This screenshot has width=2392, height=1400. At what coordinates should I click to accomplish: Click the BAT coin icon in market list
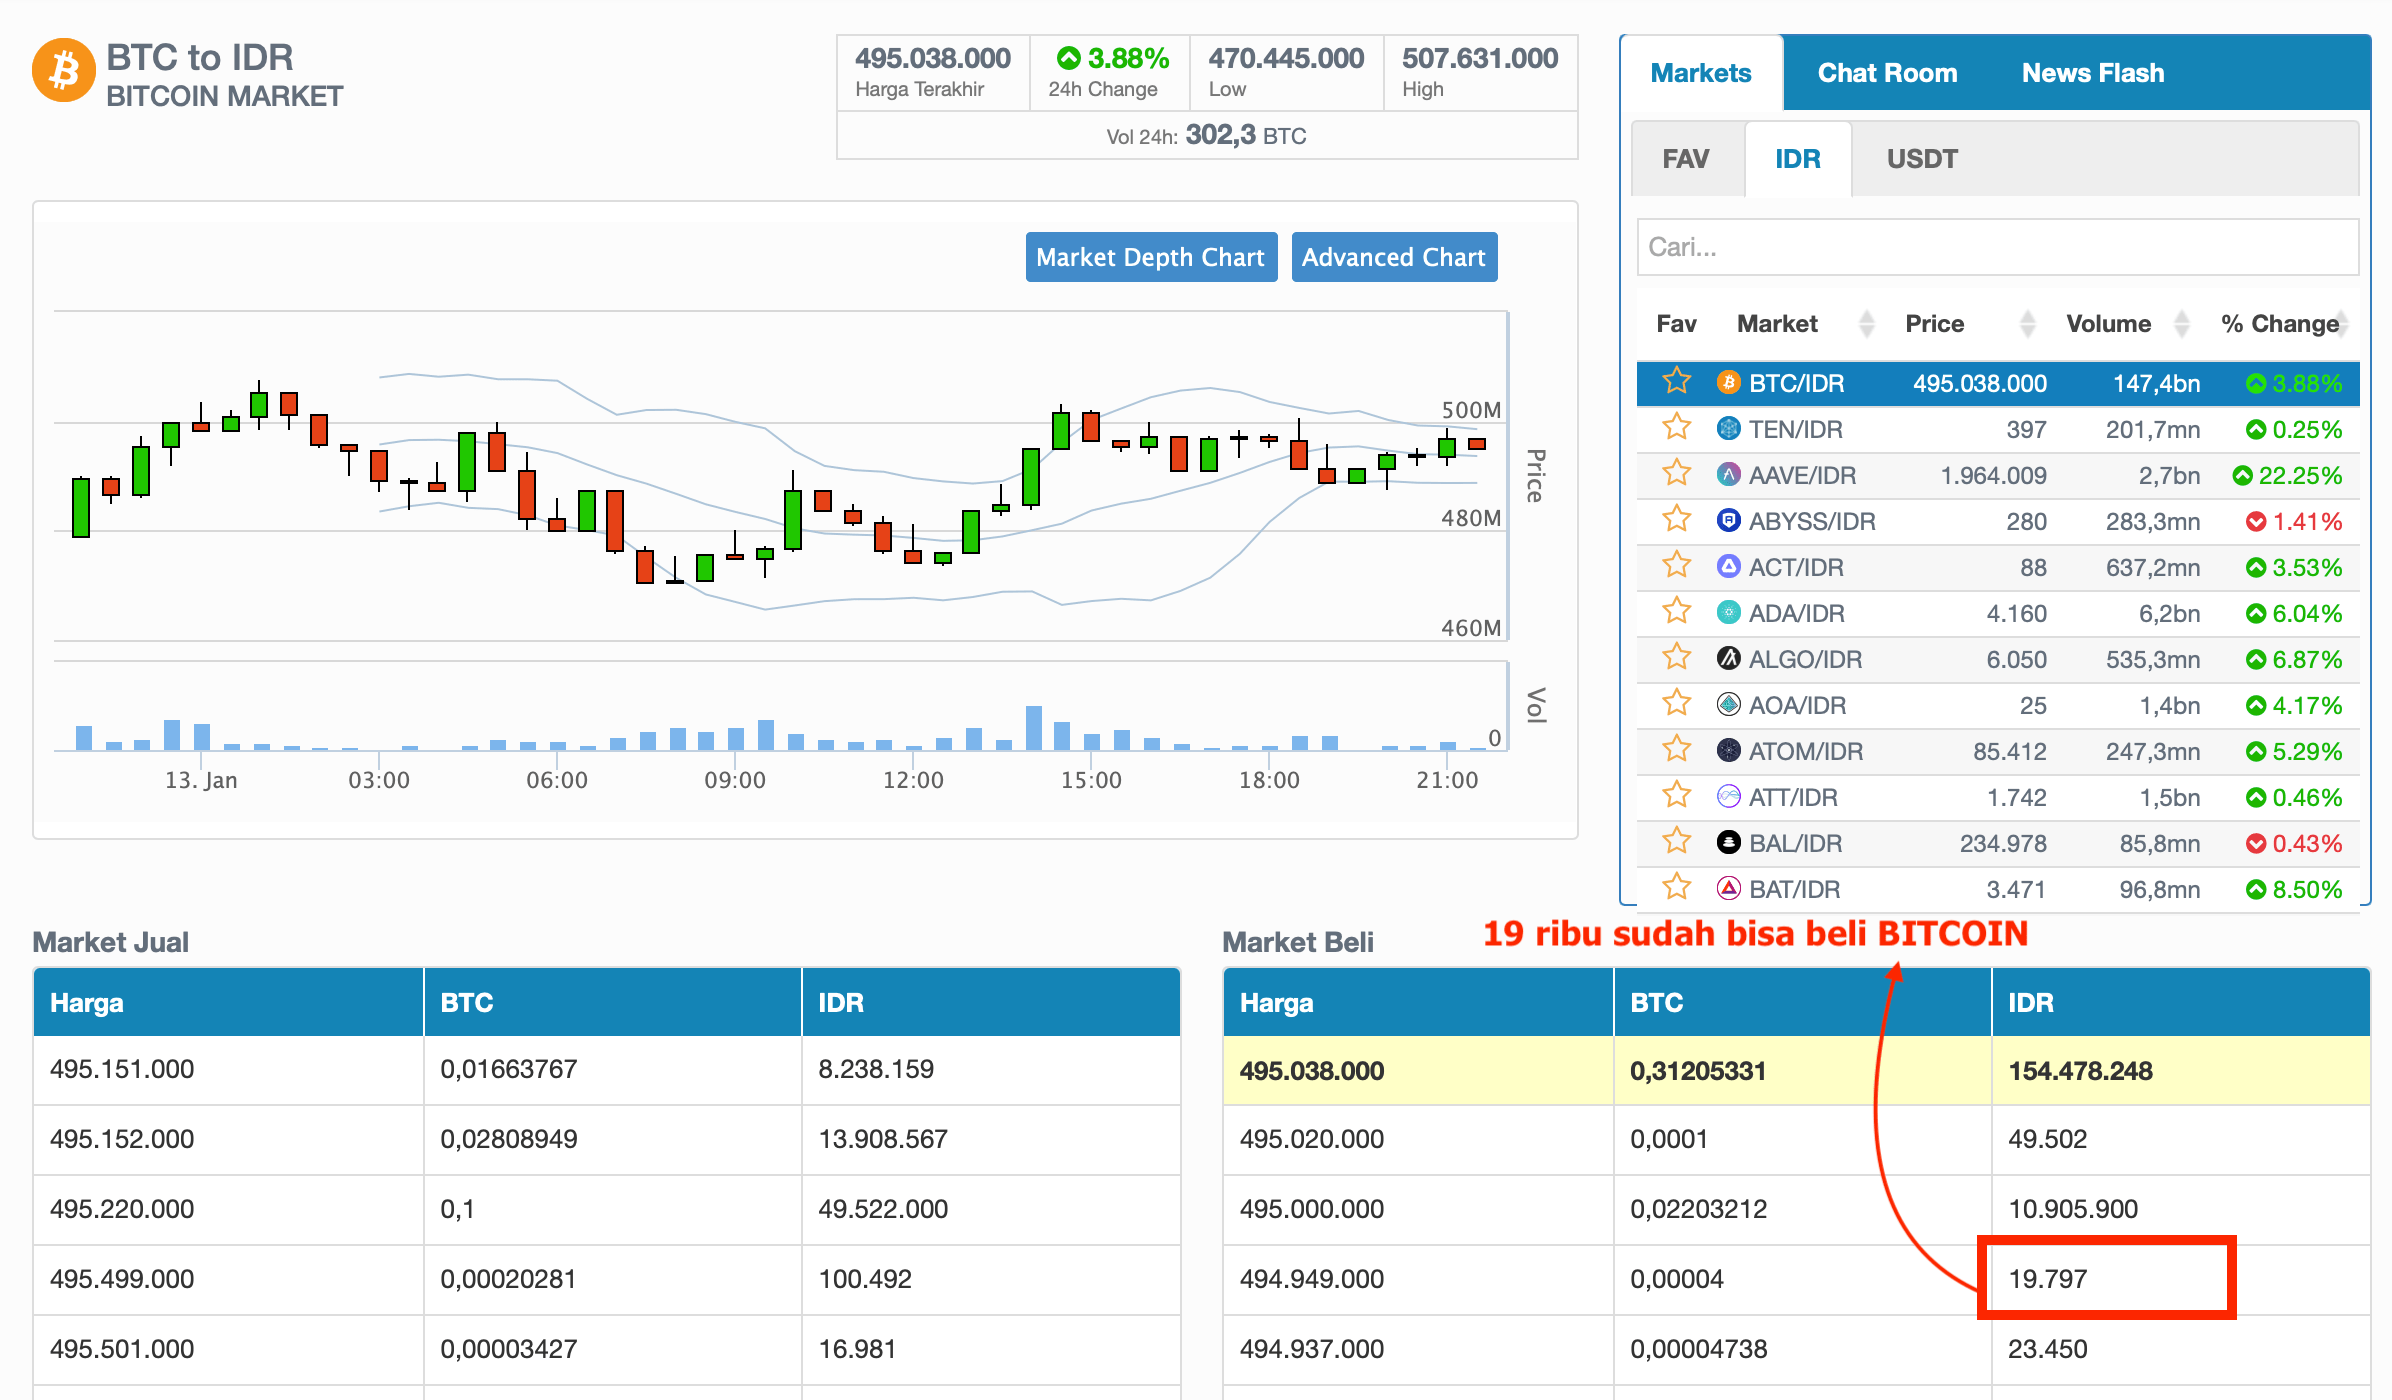(x=1728, y=889)
